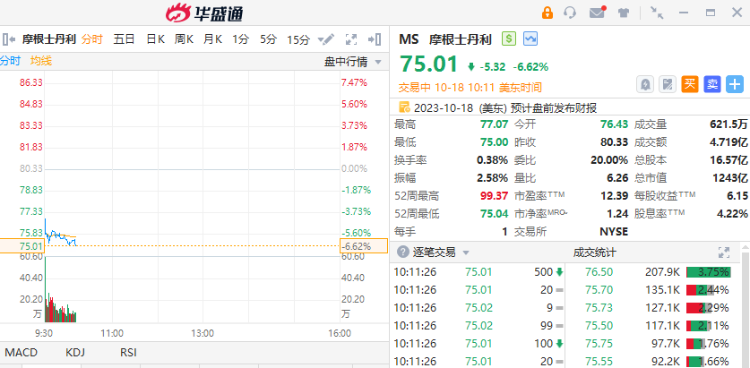This screenshot has height=368, width=750.
Task: Open the 盘中行情 dropdown
Action: (x=353, y=62)
